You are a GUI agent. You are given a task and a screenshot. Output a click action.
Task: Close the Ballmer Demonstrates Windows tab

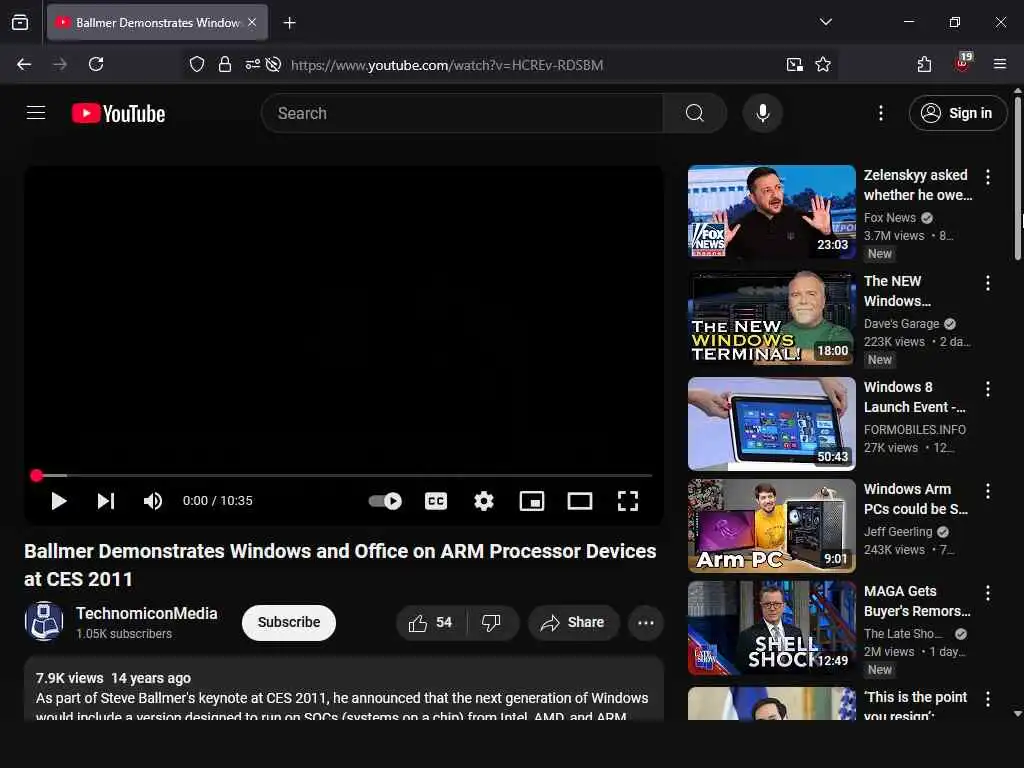tap(252, 22)
